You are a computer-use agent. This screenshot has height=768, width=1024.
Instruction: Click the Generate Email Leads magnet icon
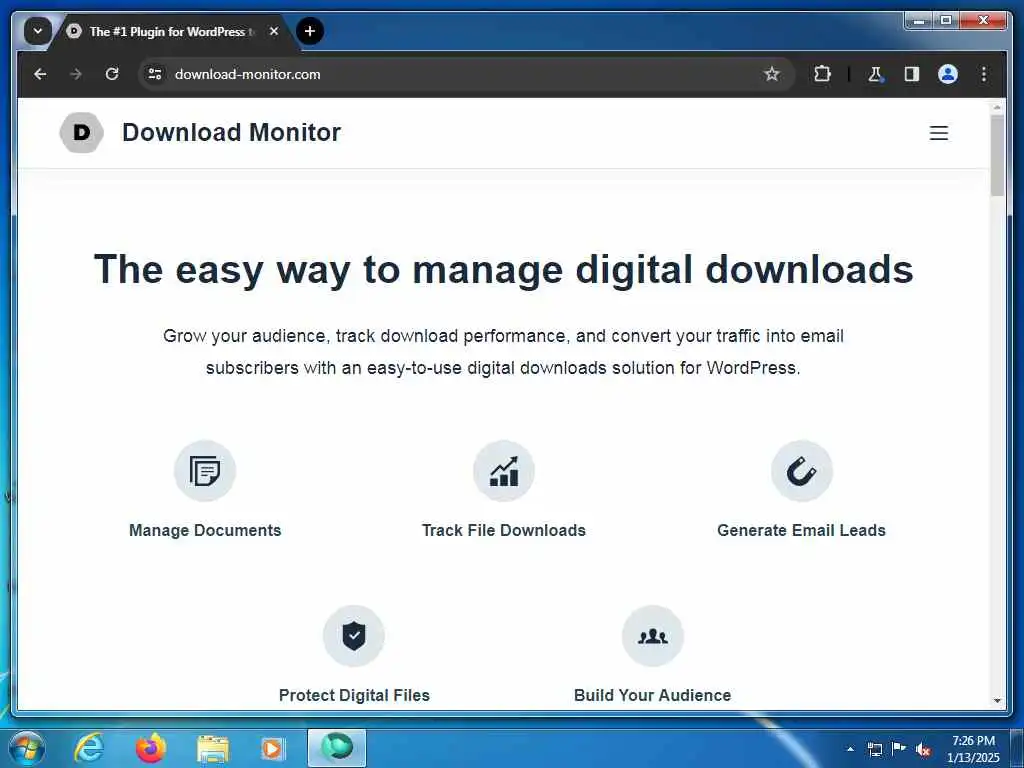tap(801, 471)
